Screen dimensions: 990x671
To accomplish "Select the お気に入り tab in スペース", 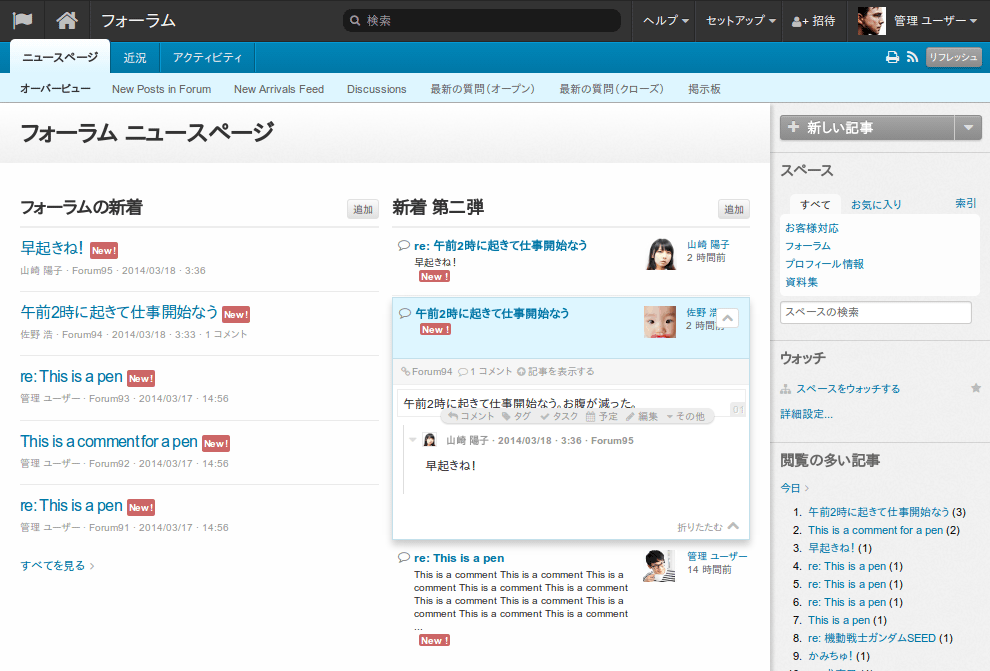I will pos(876,204).
